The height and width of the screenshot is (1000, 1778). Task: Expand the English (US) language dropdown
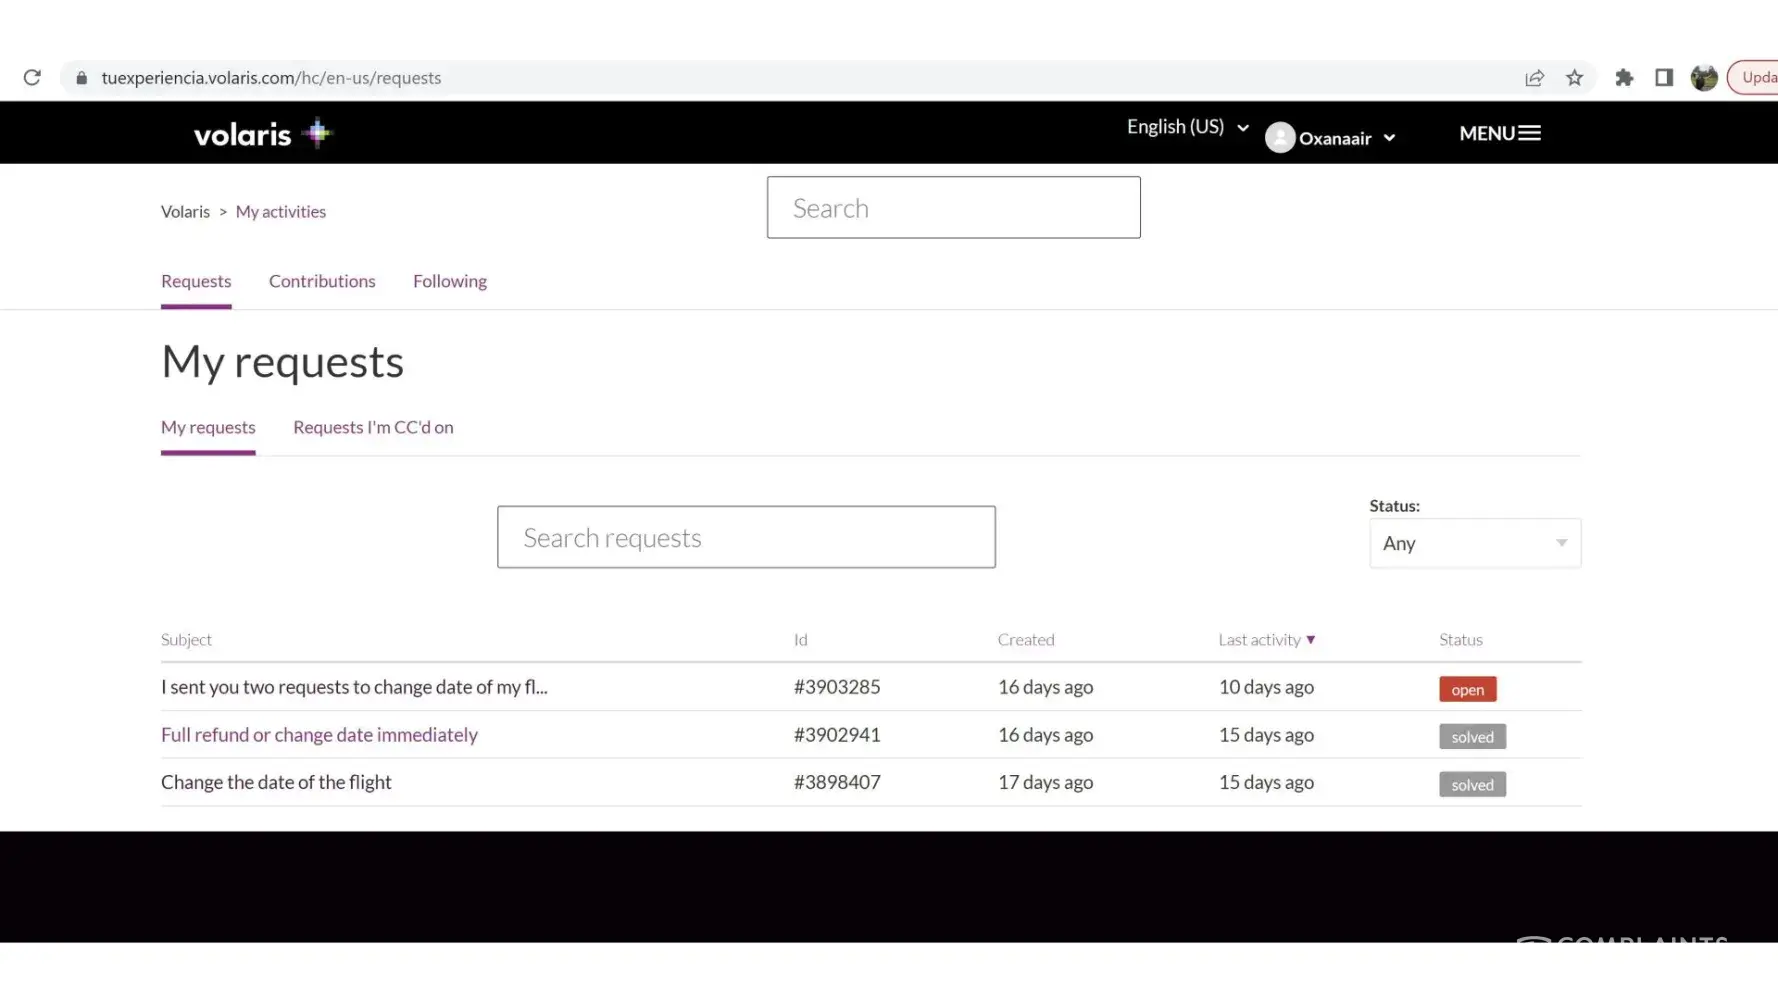point(1187,127)
